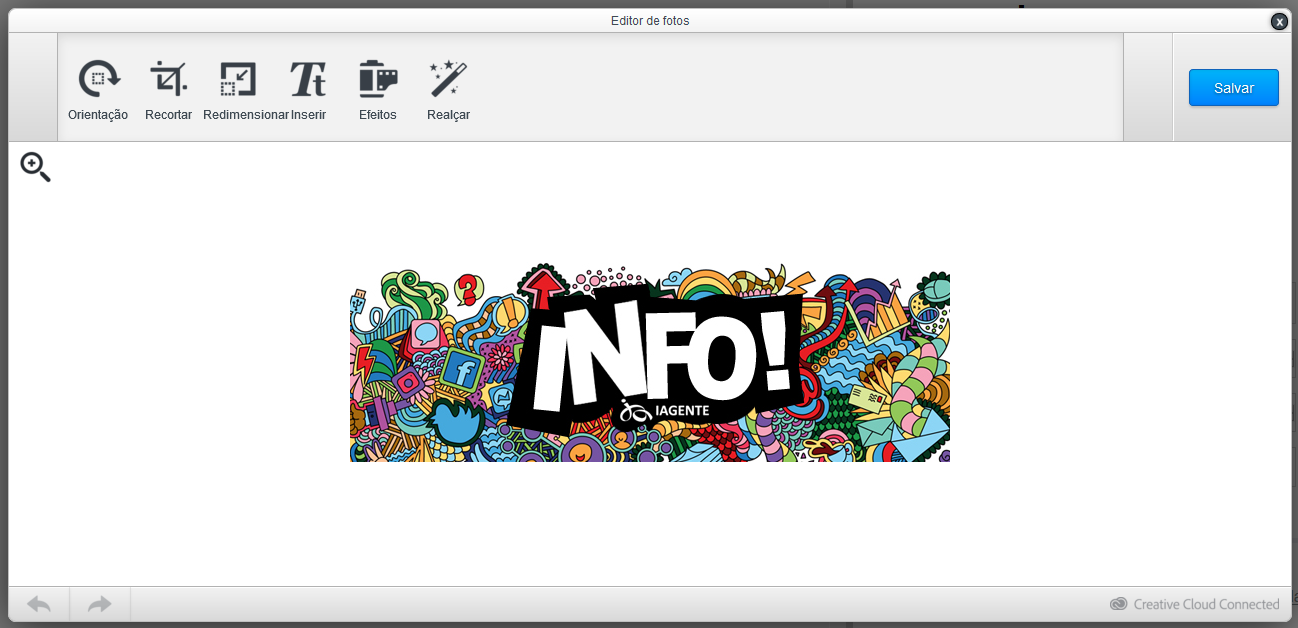Click the Creative Cloud Connected text
The image size is (1298, 628).
point(1206,604)
